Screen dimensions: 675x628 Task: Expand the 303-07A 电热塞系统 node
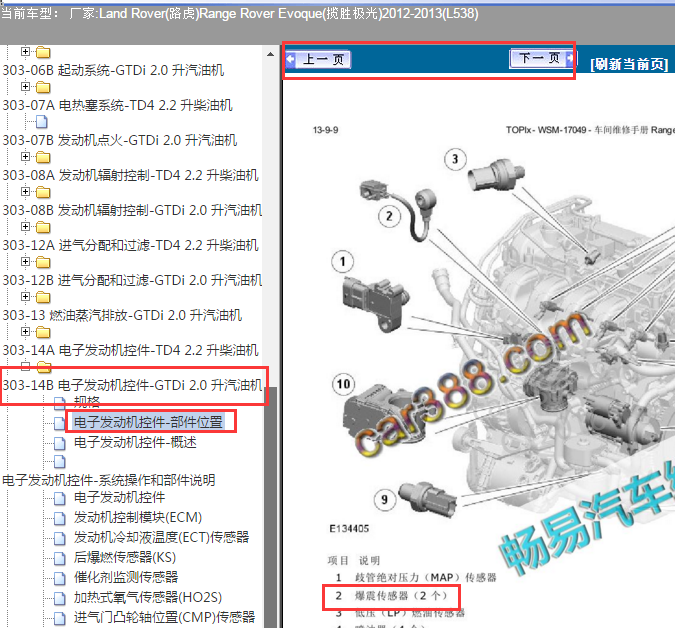25,87
